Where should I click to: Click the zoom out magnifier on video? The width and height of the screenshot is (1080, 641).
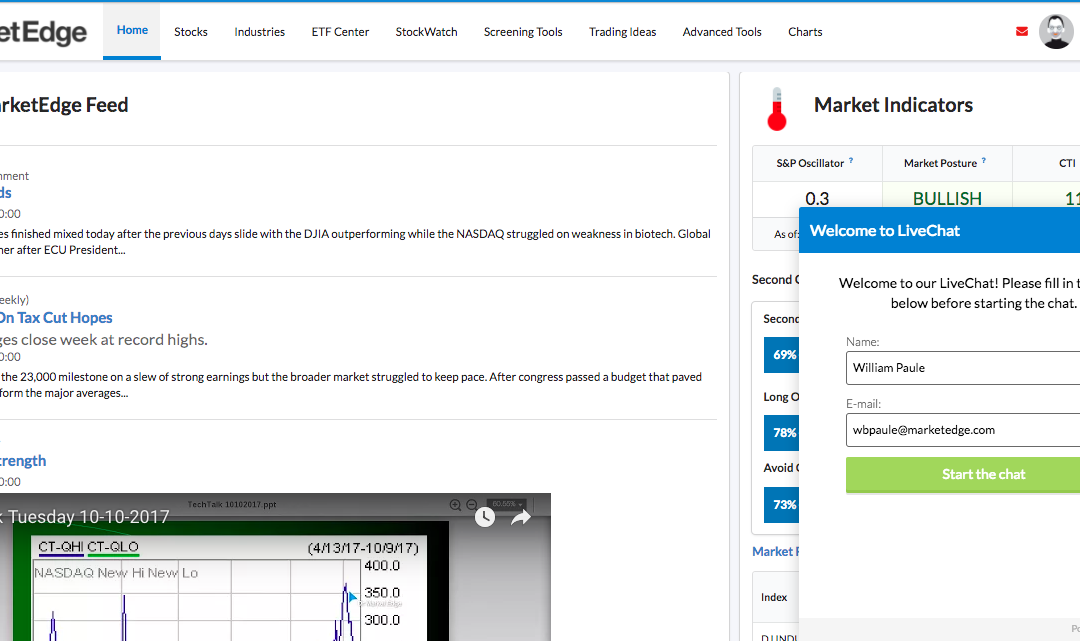pyautogui.click(x=472, y=505)
